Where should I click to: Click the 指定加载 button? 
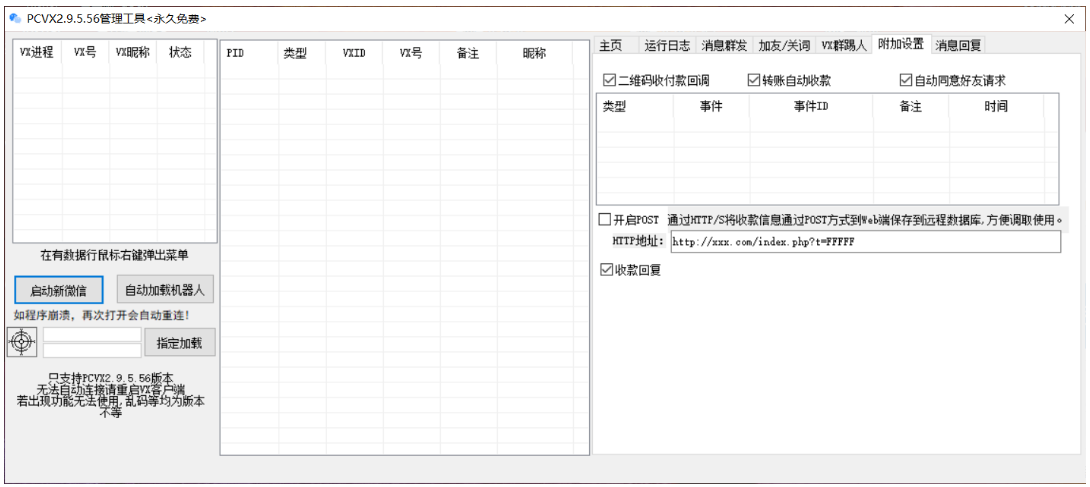(180, 342)
